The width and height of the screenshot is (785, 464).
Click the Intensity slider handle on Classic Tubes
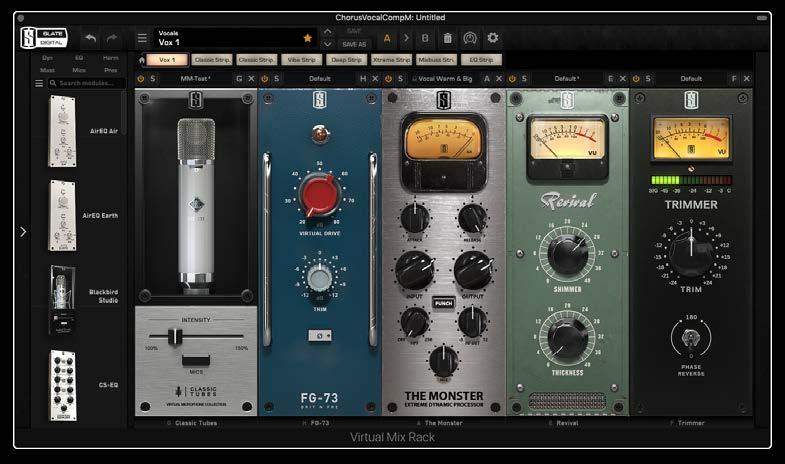click(174, 336)
